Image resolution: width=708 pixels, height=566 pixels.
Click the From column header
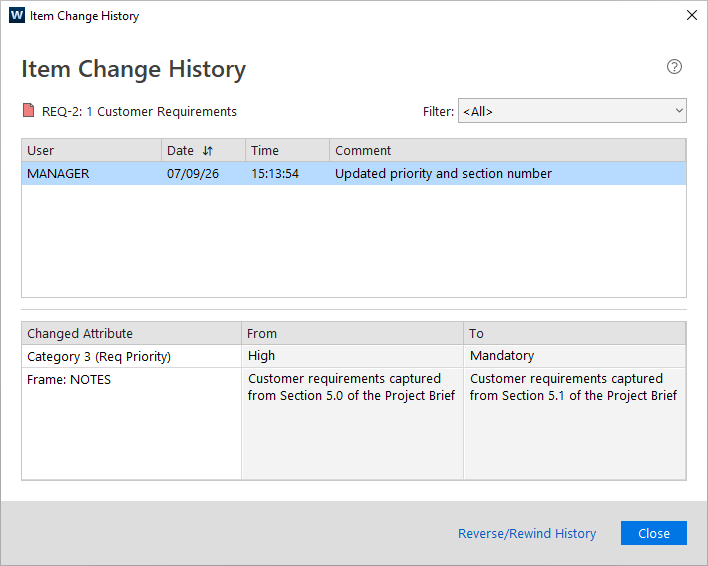click(353, 334)
